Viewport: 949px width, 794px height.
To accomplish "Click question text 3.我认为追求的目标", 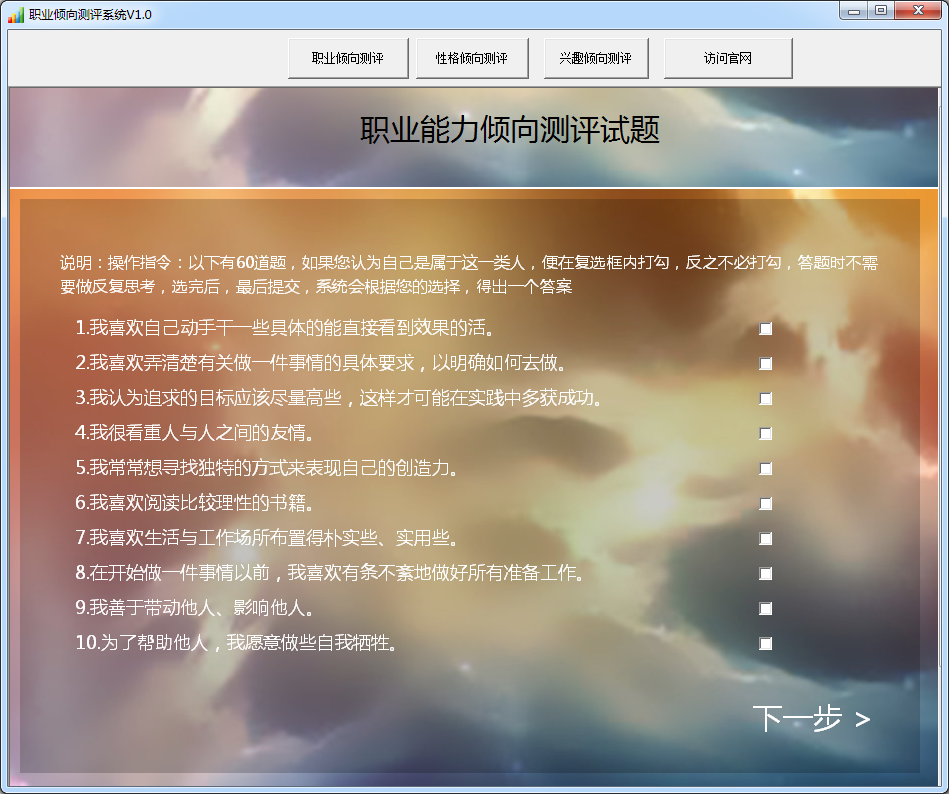I will pos(340,398).
